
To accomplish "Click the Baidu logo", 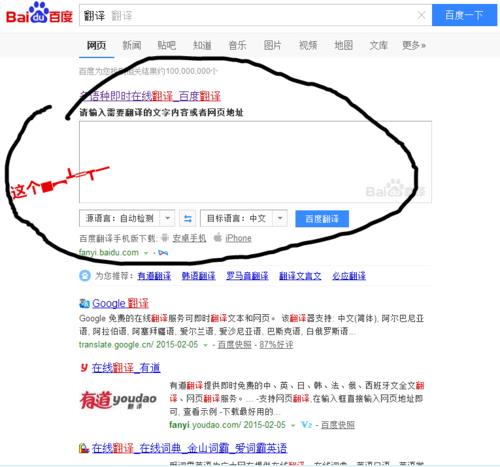I will pyautogui.click(x=39, y=13).
